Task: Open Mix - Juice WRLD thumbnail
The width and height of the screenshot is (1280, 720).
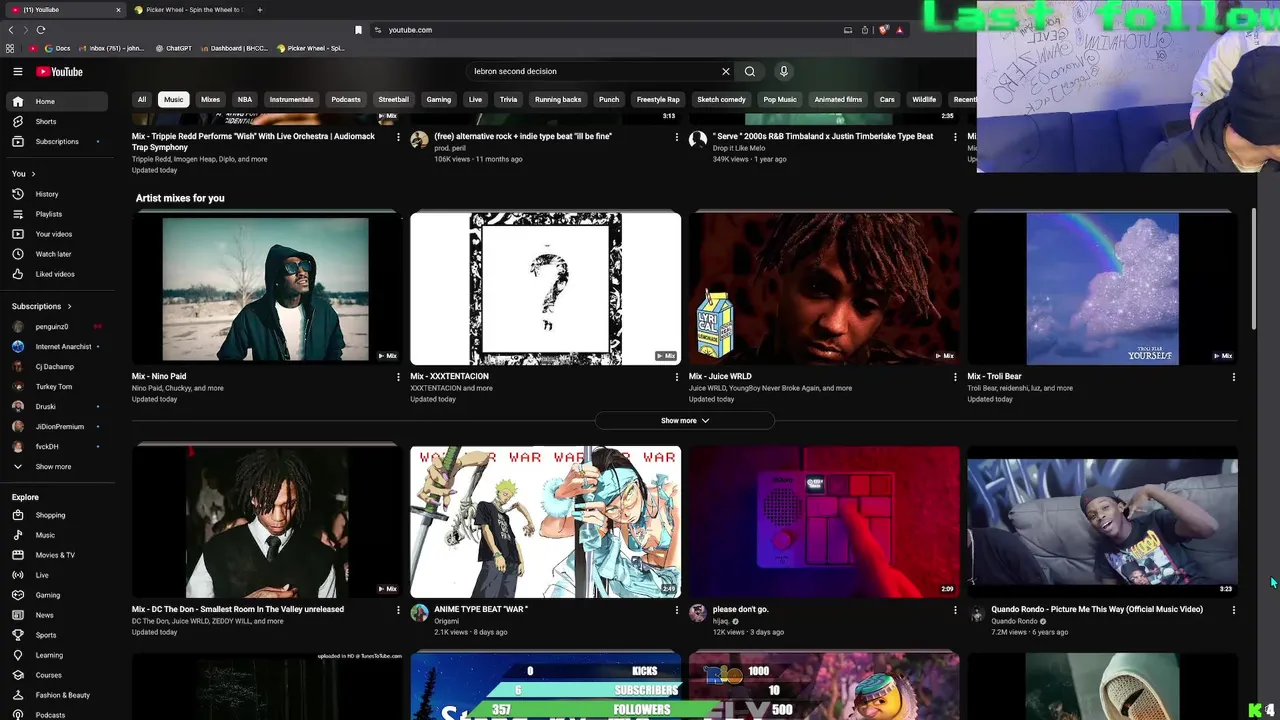Action: click(824, 289)
